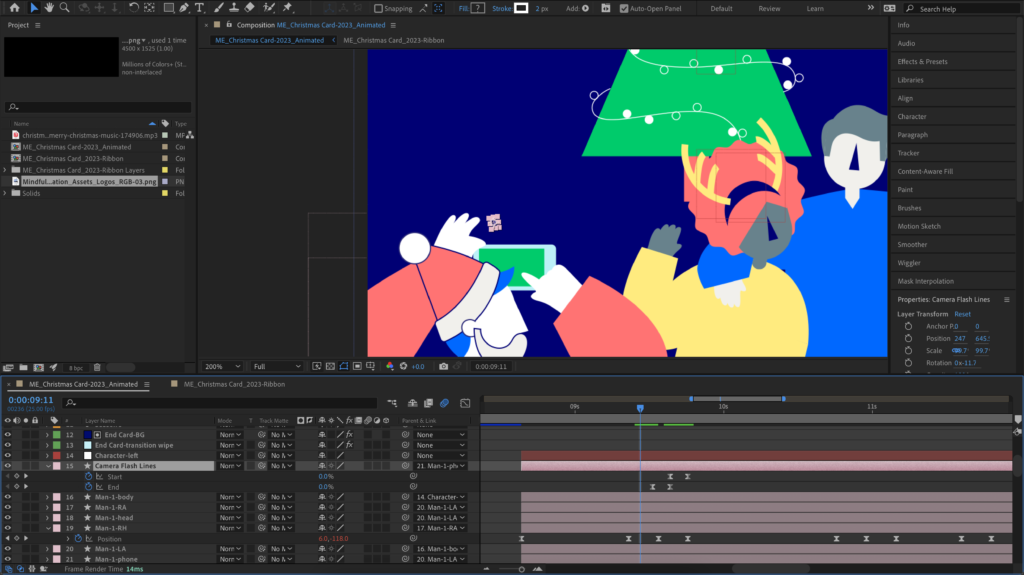This screenshot has width=1024, height=575.
Task: Expand the Solids folder
Action: [x=5, y=193]
